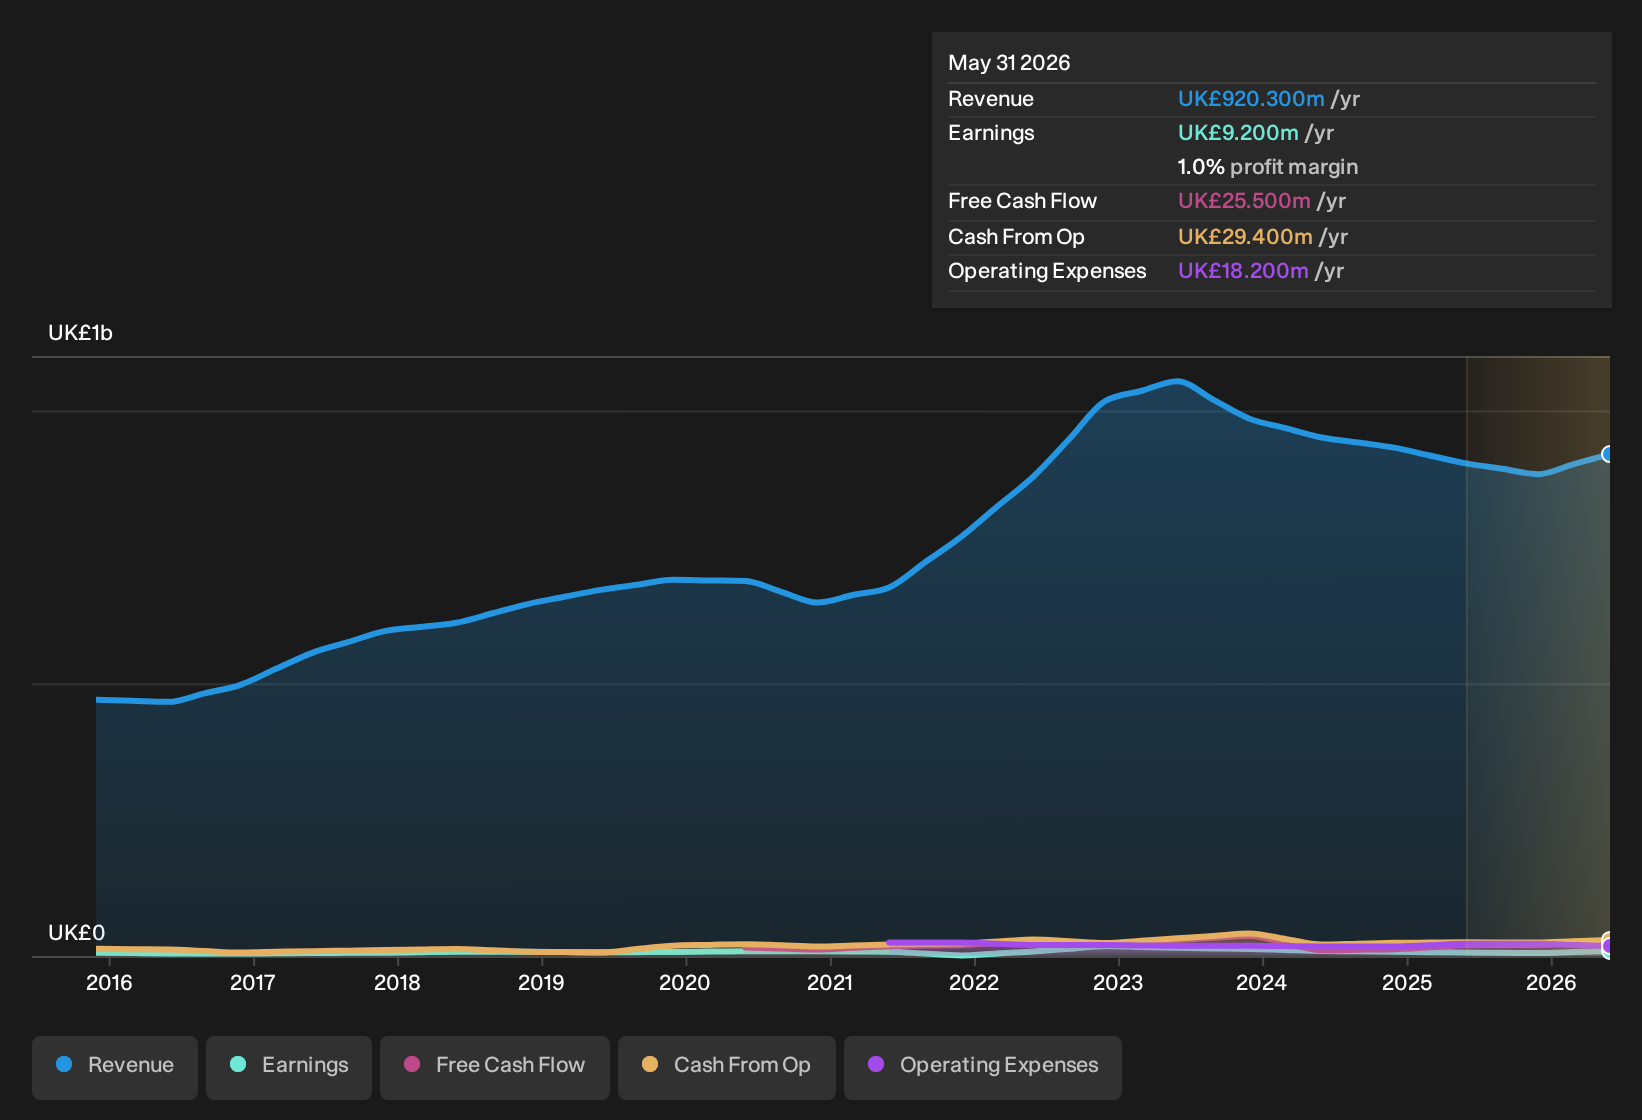The width and height of the screenshot is (1642, 1120).
Task: Select the 2023 x-axis label
Action: [x=1118, y=983]
